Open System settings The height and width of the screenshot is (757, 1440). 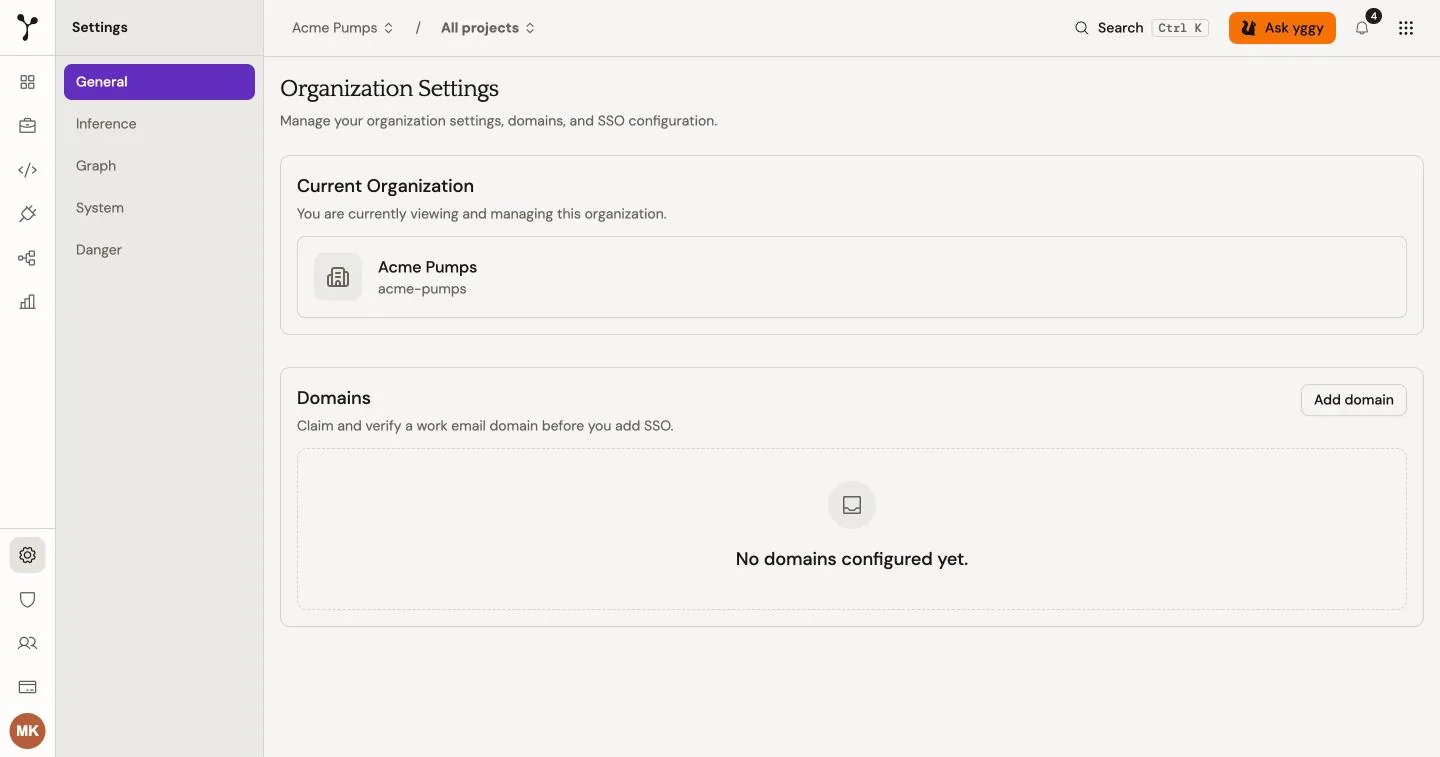click(159, 208)
